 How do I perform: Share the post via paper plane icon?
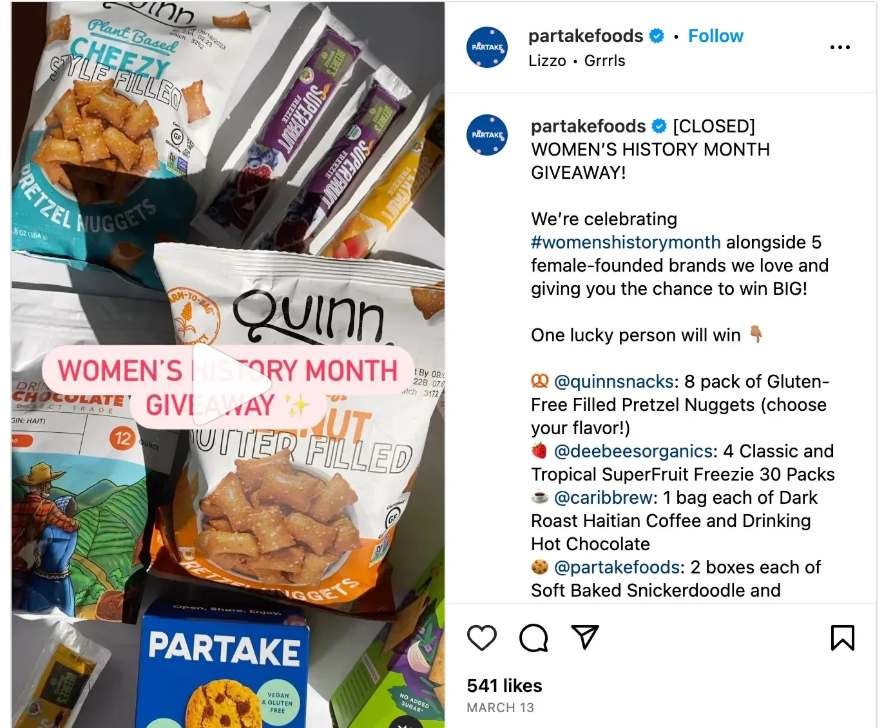(585, 637)
